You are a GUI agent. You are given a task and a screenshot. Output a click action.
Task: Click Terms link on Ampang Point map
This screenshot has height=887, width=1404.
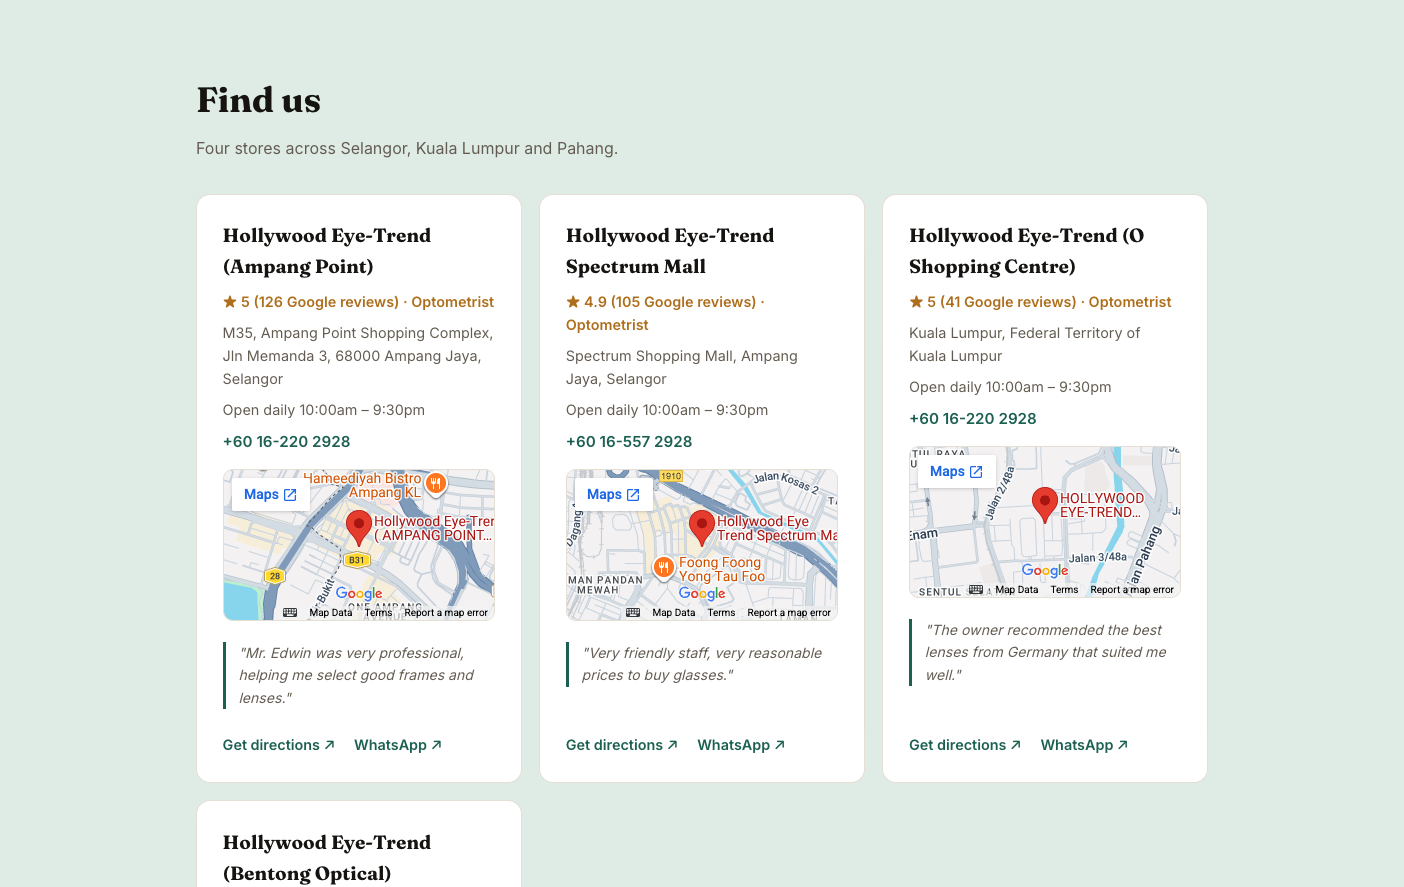[378, 613]
